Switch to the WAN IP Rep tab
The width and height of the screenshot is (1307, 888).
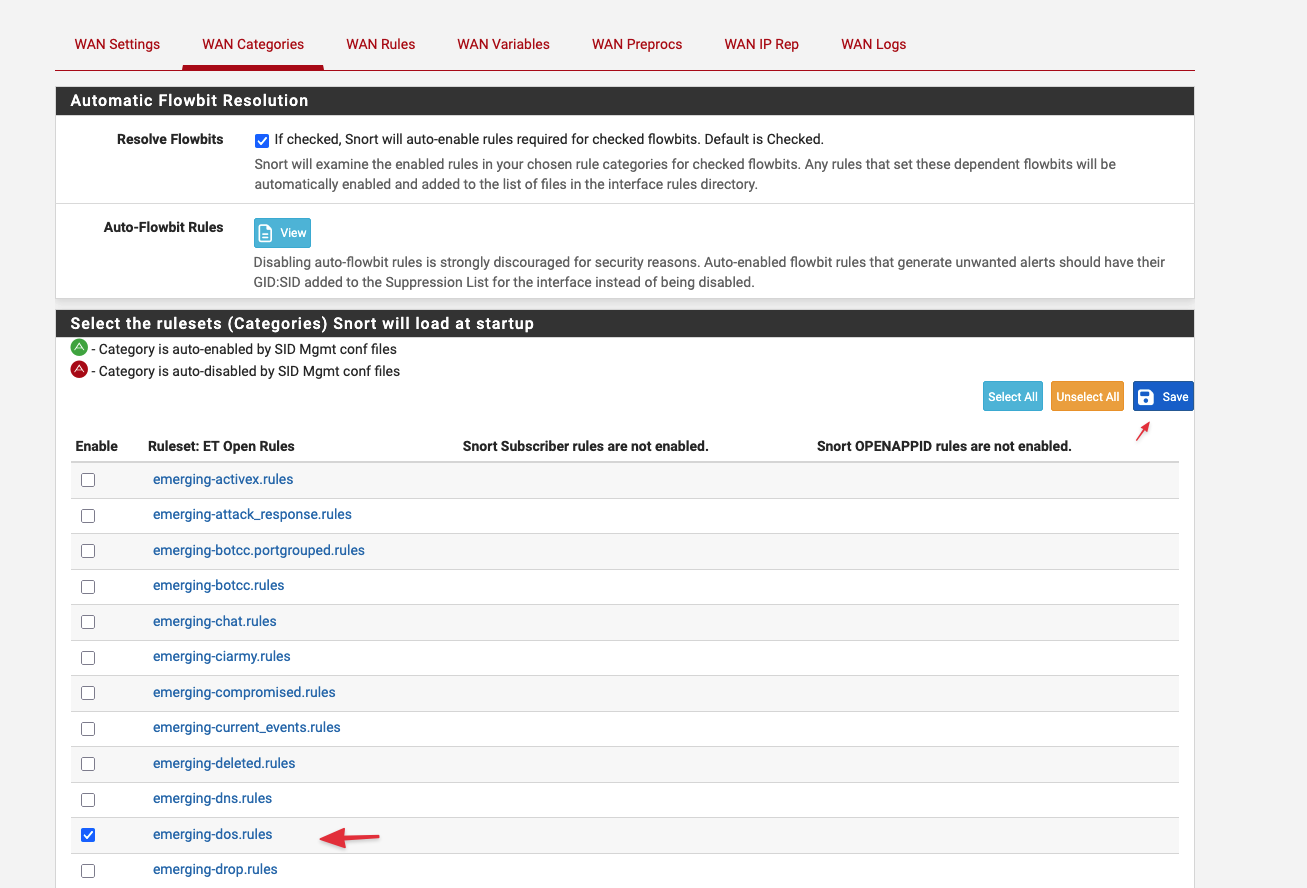click(761, 44)
